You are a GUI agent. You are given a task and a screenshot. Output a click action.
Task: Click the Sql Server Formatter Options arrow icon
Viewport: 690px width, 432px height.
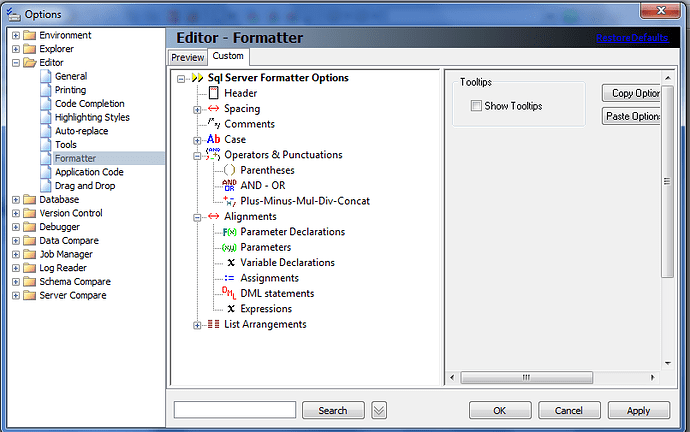point(197,78)
